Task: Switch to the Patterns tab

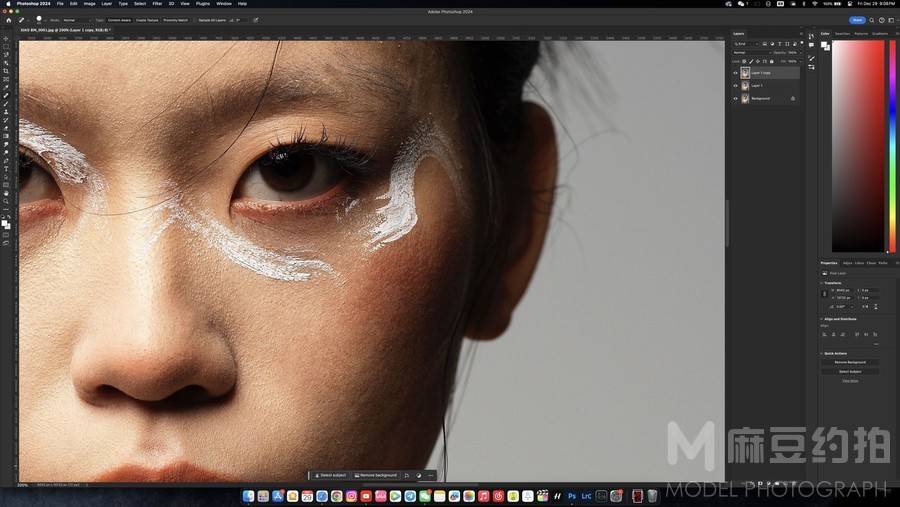Action: click(861, 34)
